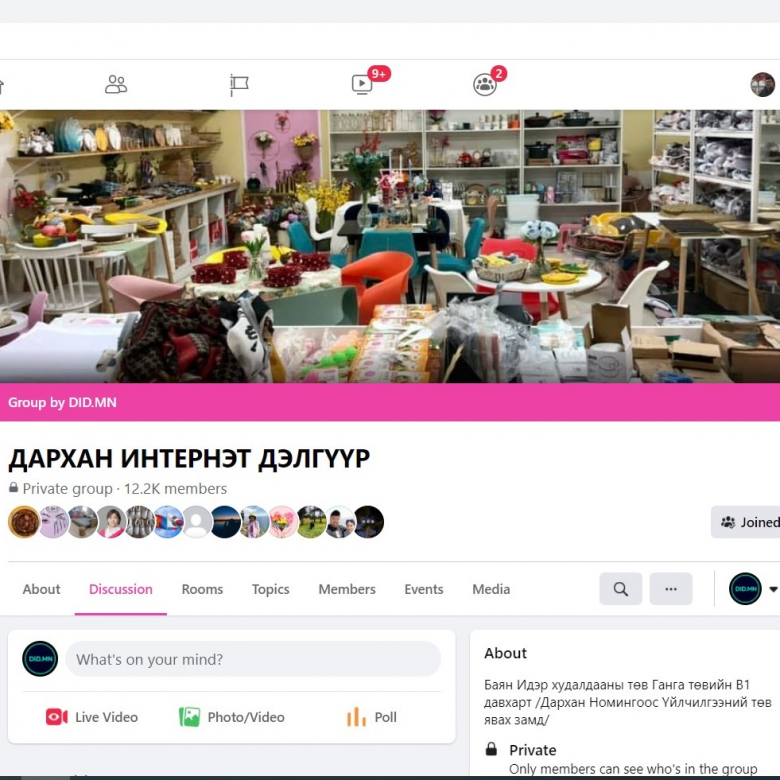Click the grey default silhouette member avatar

click(196, 522)
